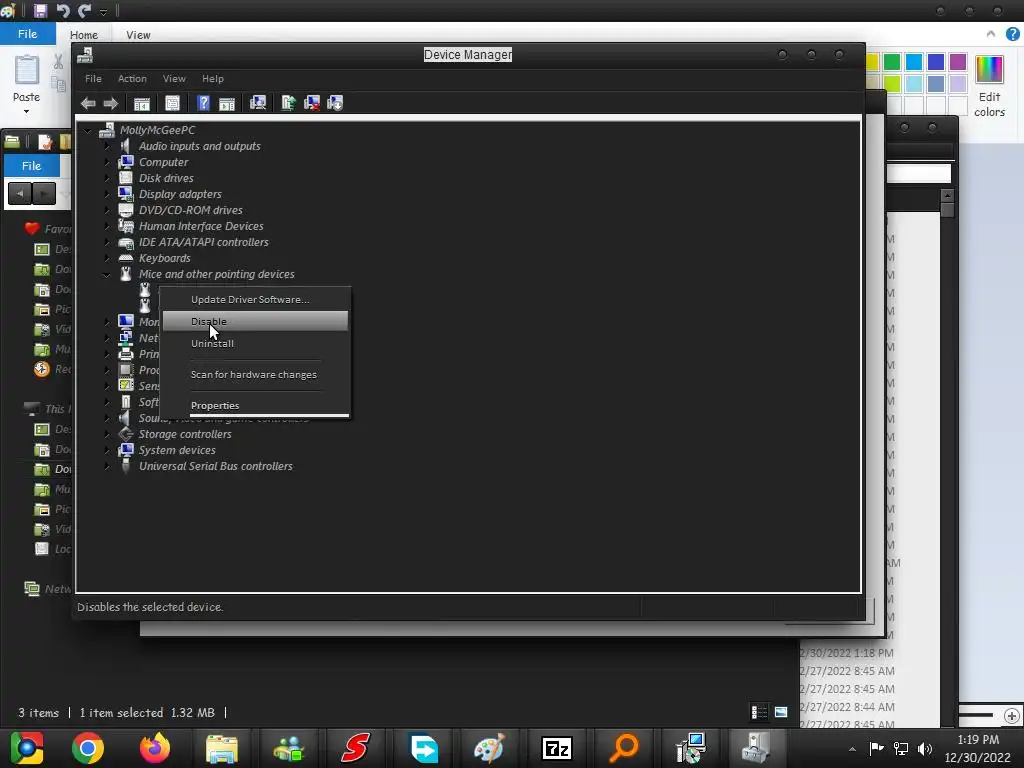The image size is (1024, 768).
Task: Collapse Mice and other pointing devices
Action: point(106,275)
